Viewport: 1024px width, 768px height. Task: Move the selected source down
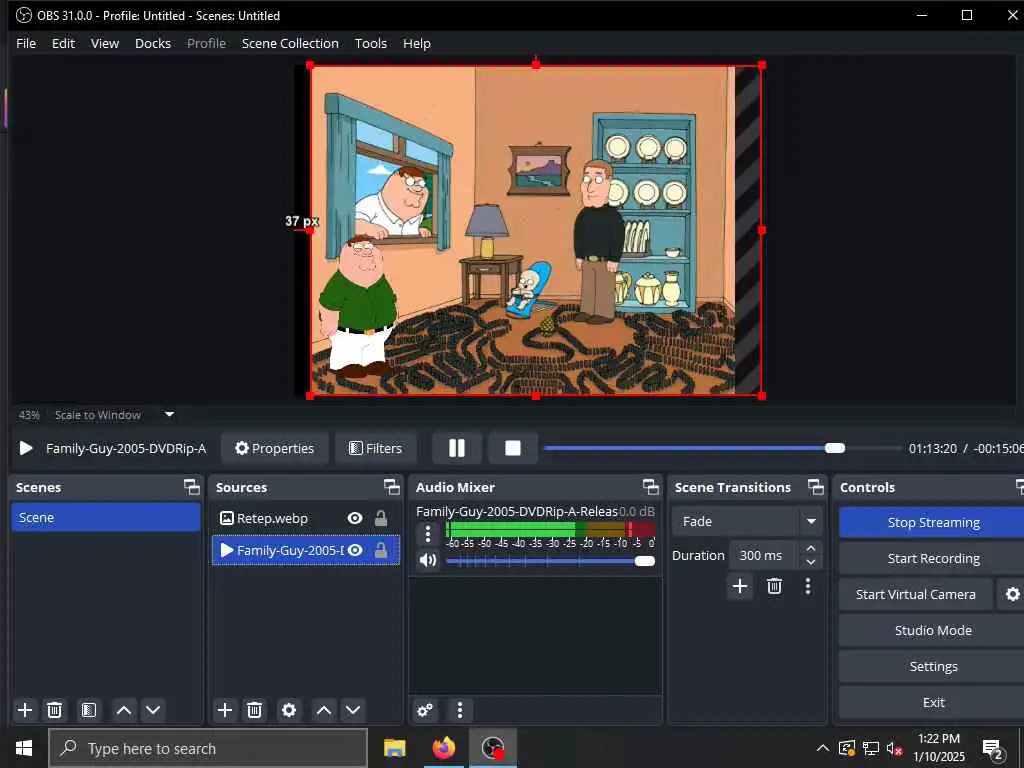pos(353,710)
